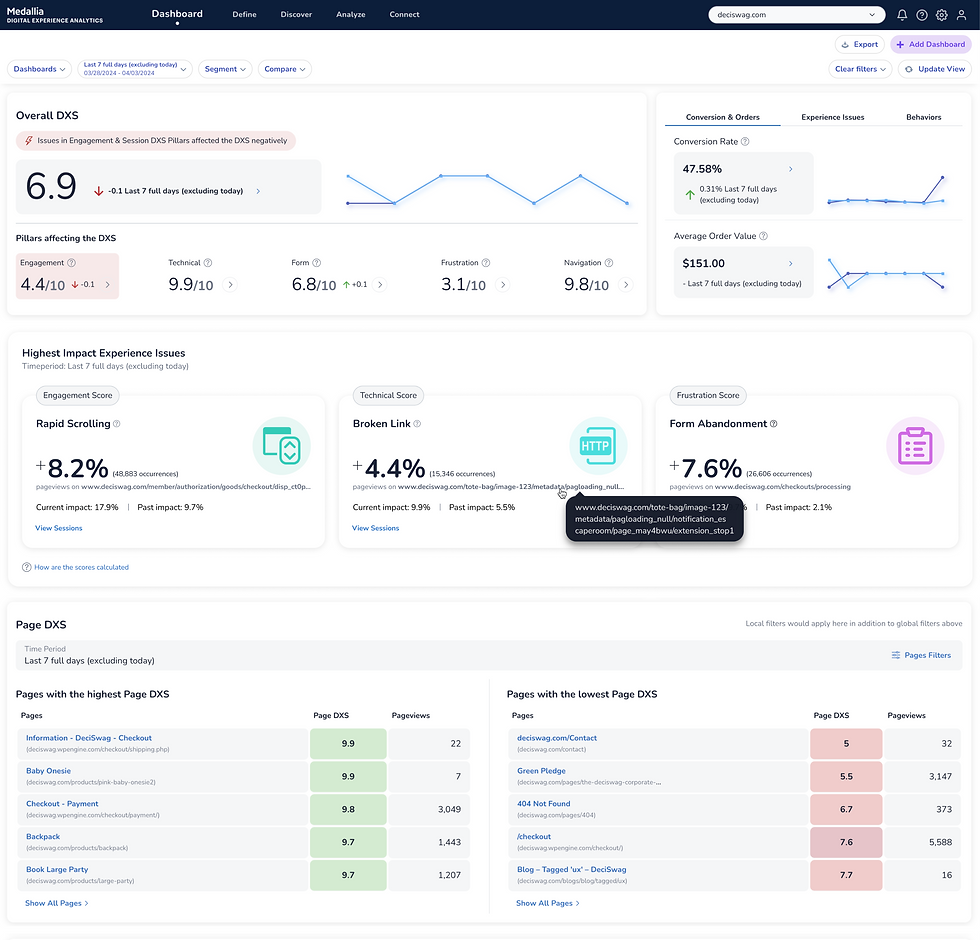Click the Frustration pillar info icon
This screenshot has width=980, height=940.
coord(486,263)
